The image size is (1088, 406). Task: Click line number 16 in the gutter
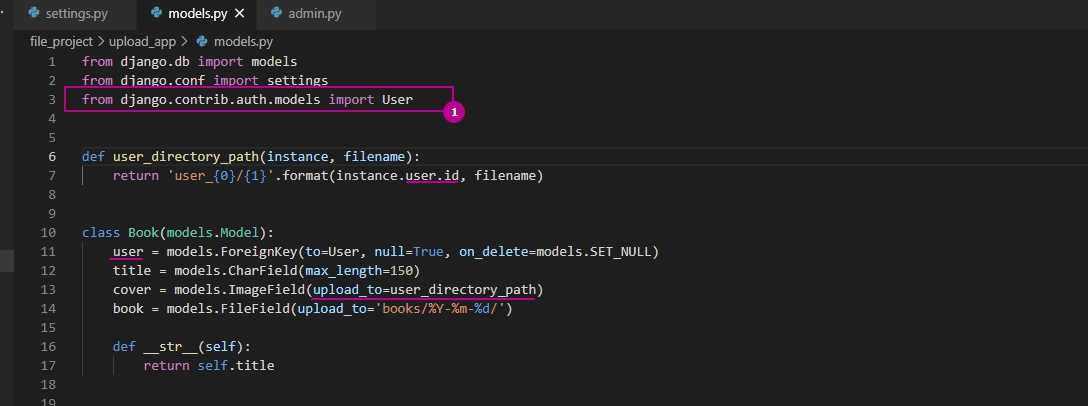coord(48,347)
